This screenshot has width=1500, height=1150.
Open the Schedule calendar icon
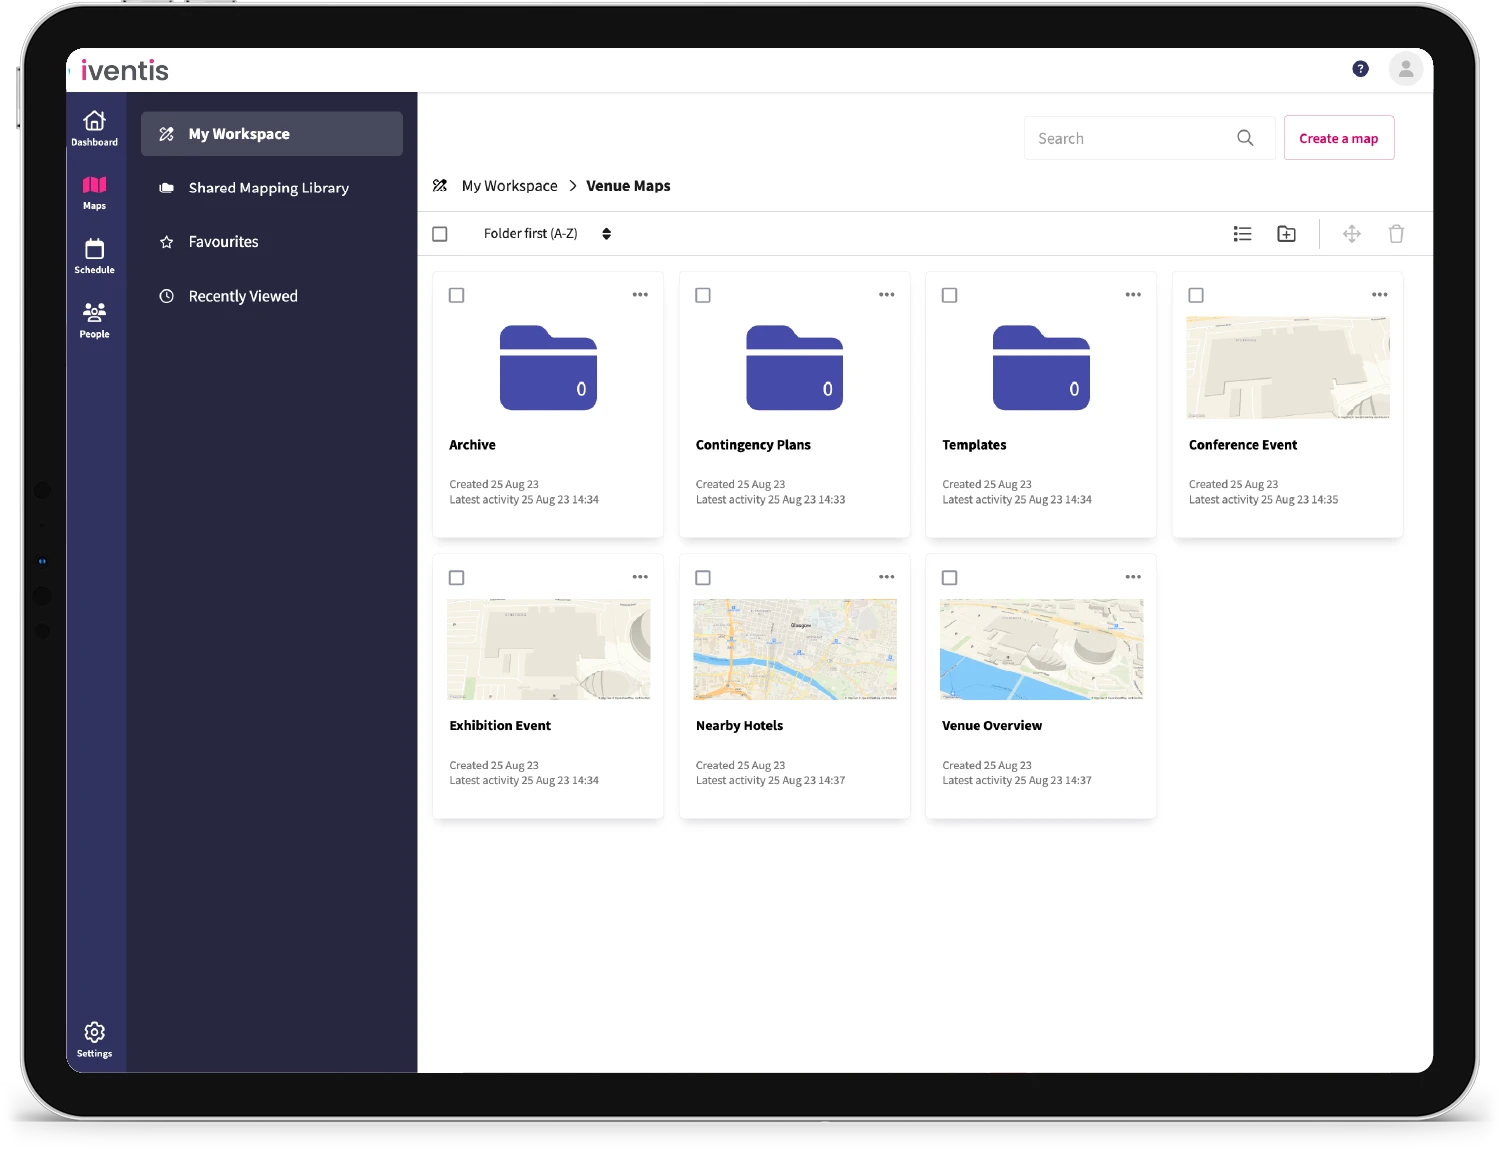94,255
